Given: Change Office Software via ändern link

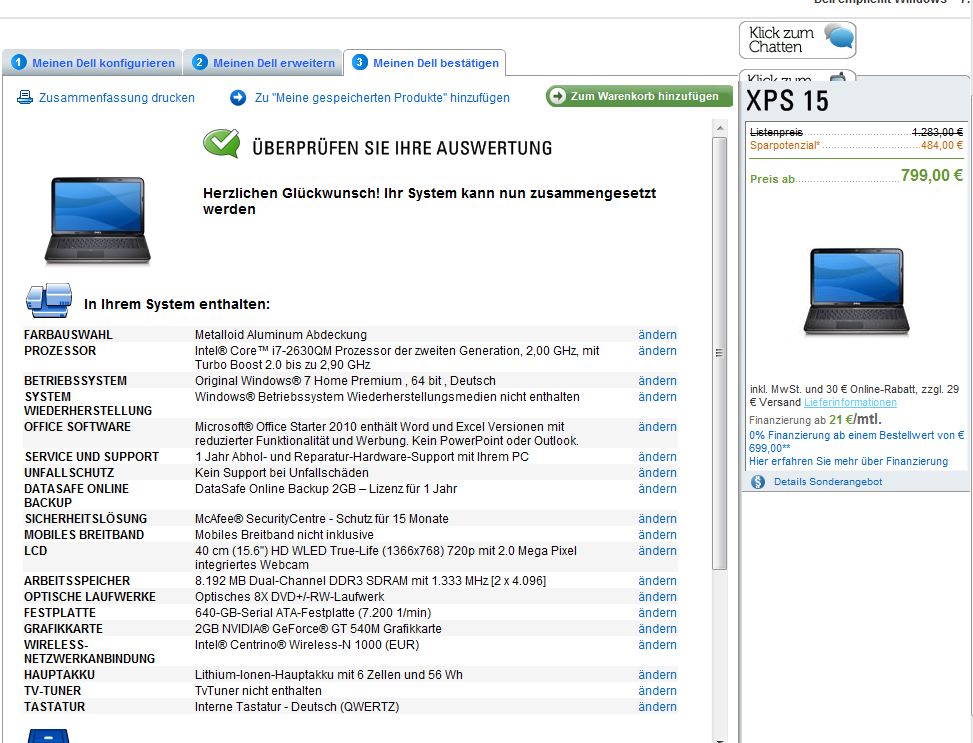Looking at the screenshot, I should pyautogui.click(x=657, y=426).
